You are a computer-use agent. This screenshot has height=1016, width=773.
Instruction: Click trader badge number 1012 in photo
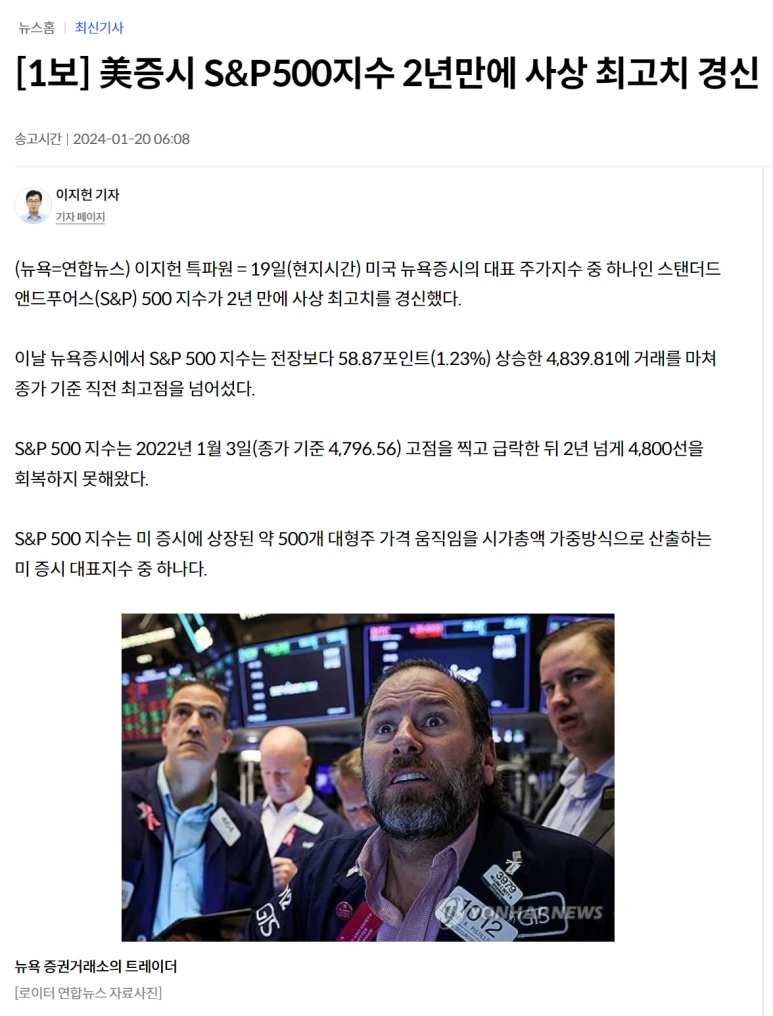(x=481, y=915)
